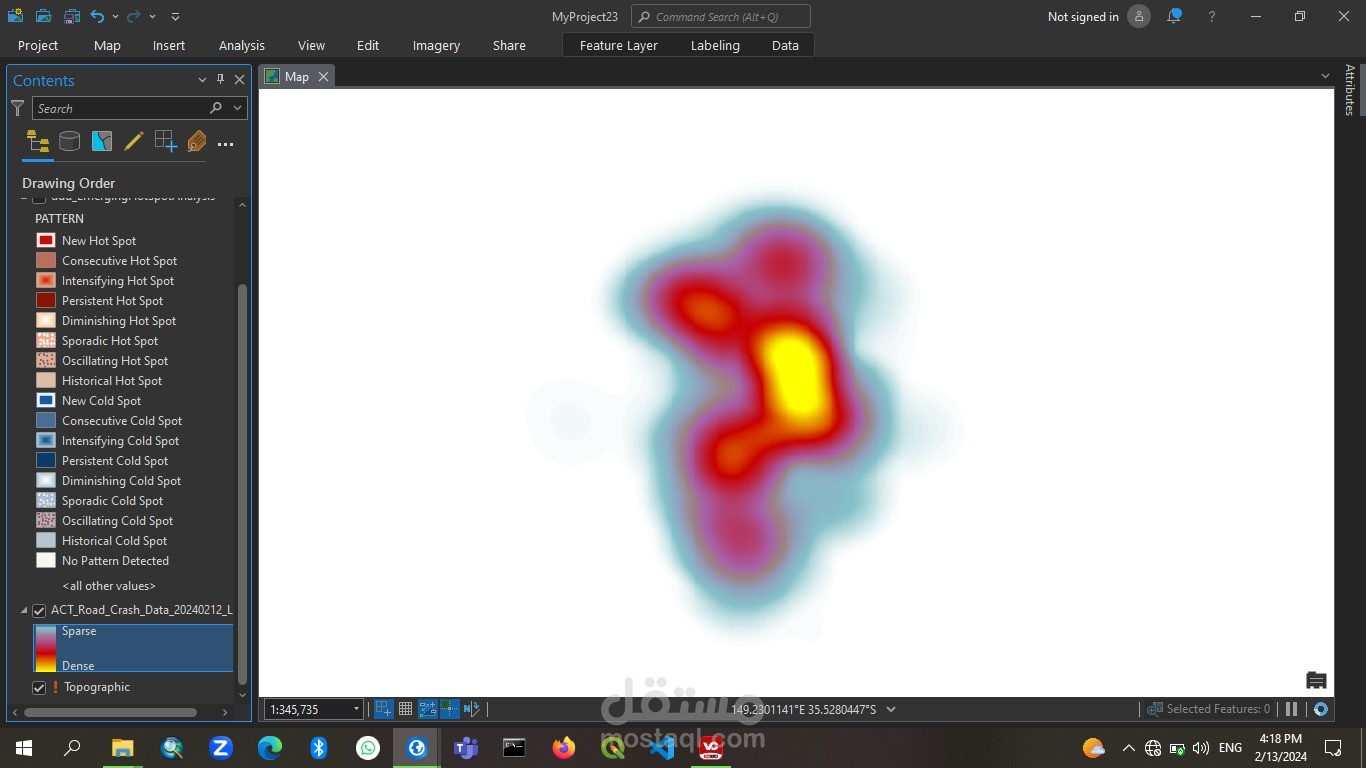The width and height of the screenshot is (1366, 768).
Task: Select List By Labeling tag icon
Action: point(197,142)
